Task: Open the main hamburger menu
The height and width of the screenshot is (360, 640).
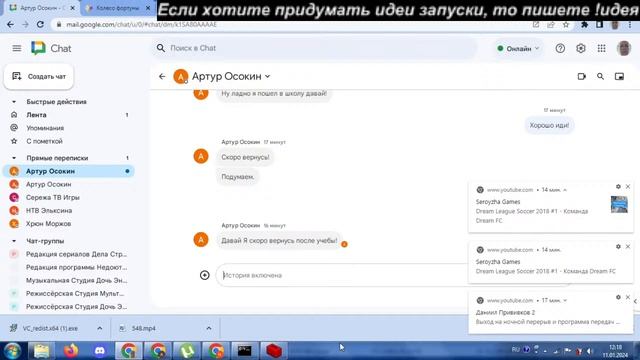Action: [x=17, y=48]
